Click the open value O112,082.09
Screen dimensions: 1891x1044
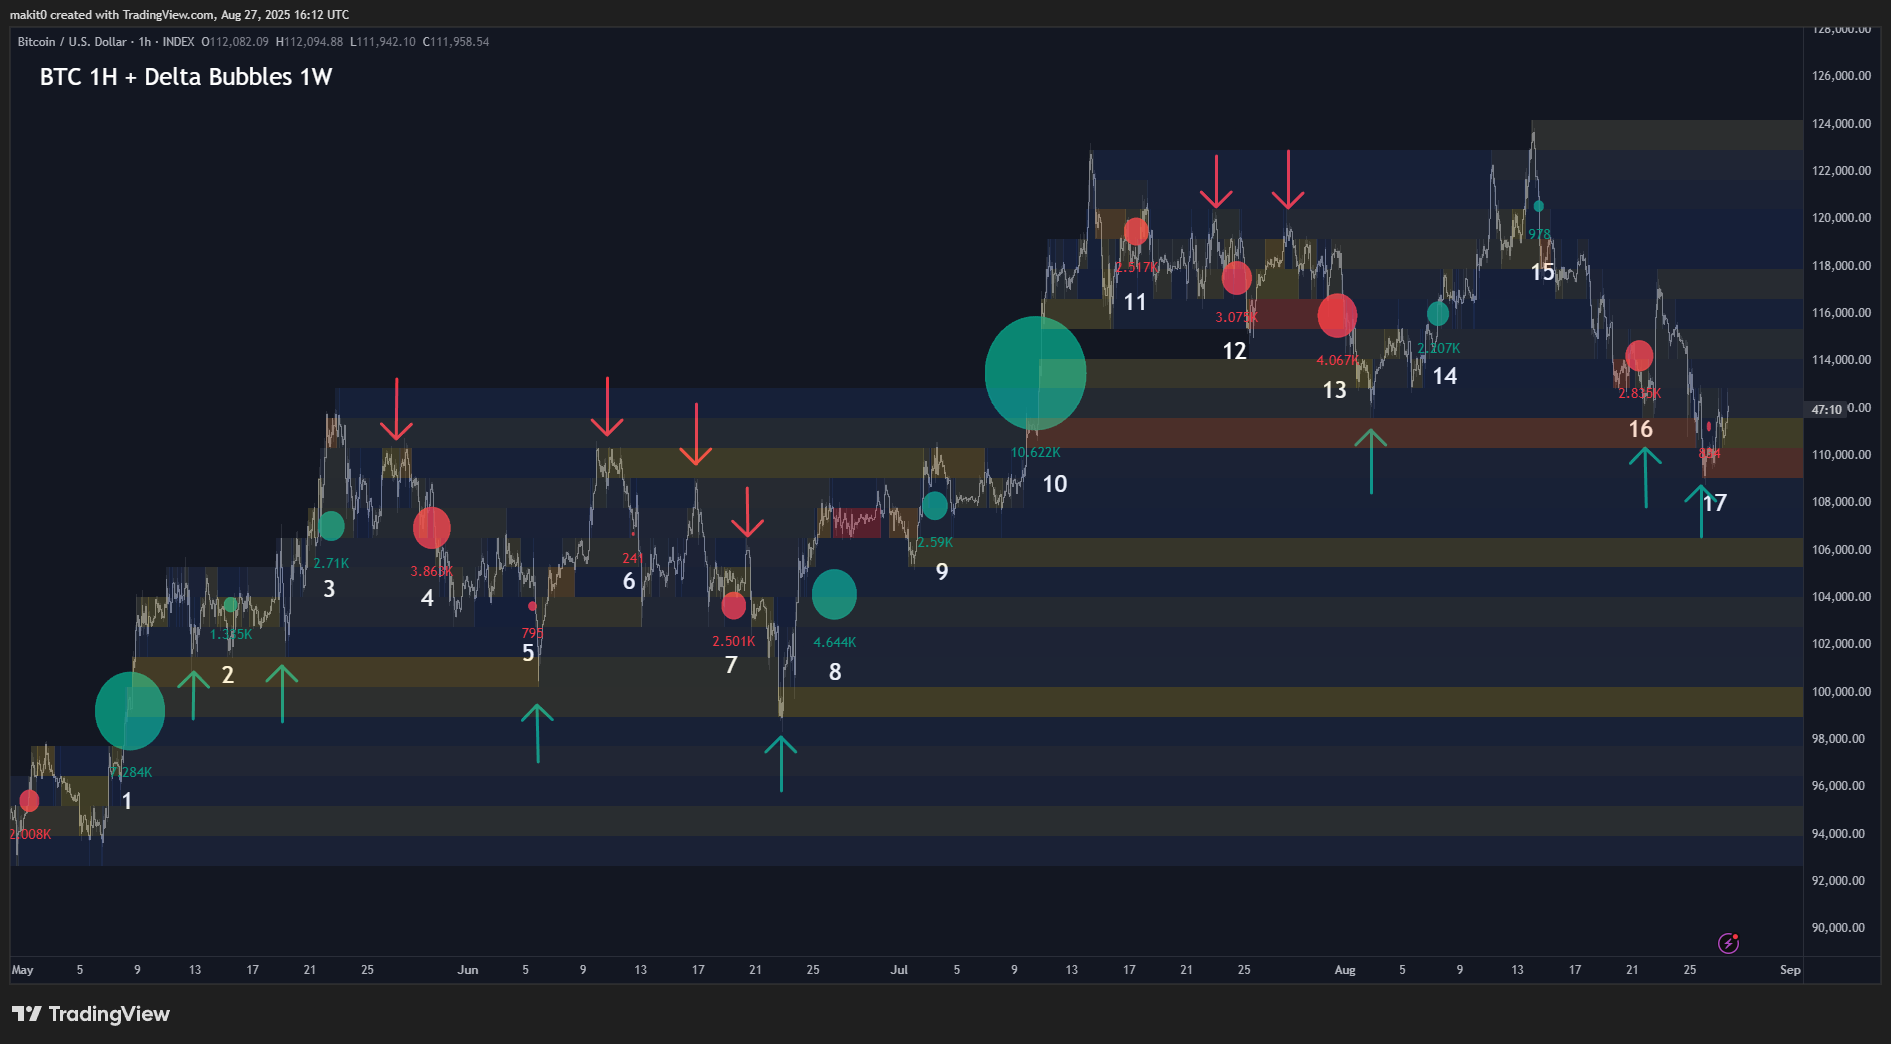[235, 42]
